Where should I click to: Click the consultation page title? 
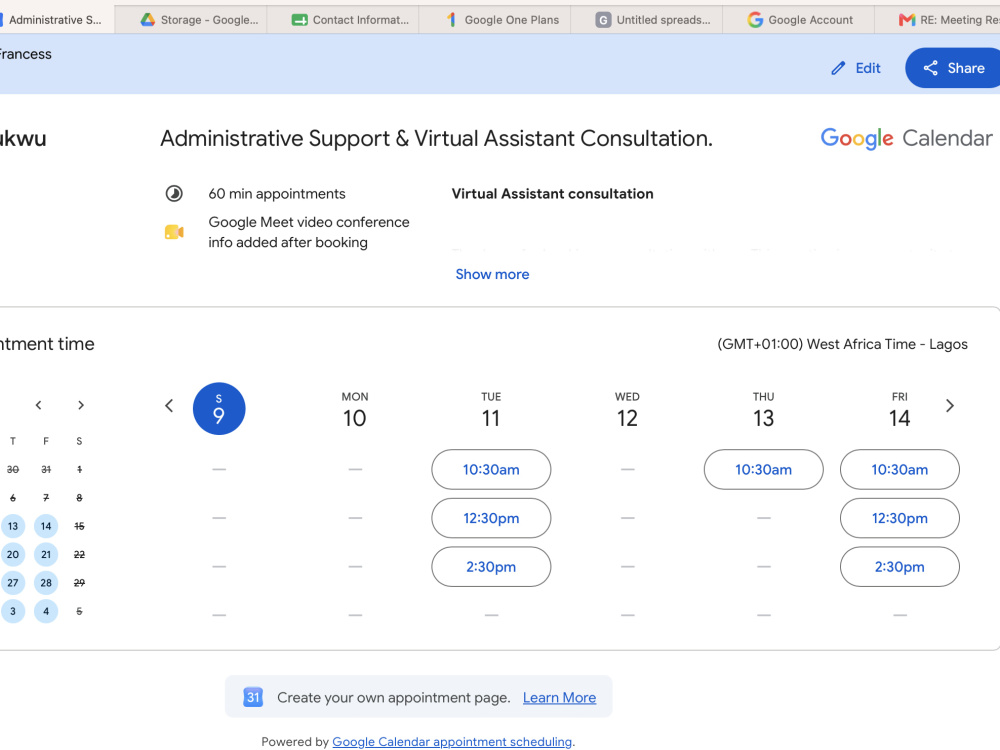436,138
